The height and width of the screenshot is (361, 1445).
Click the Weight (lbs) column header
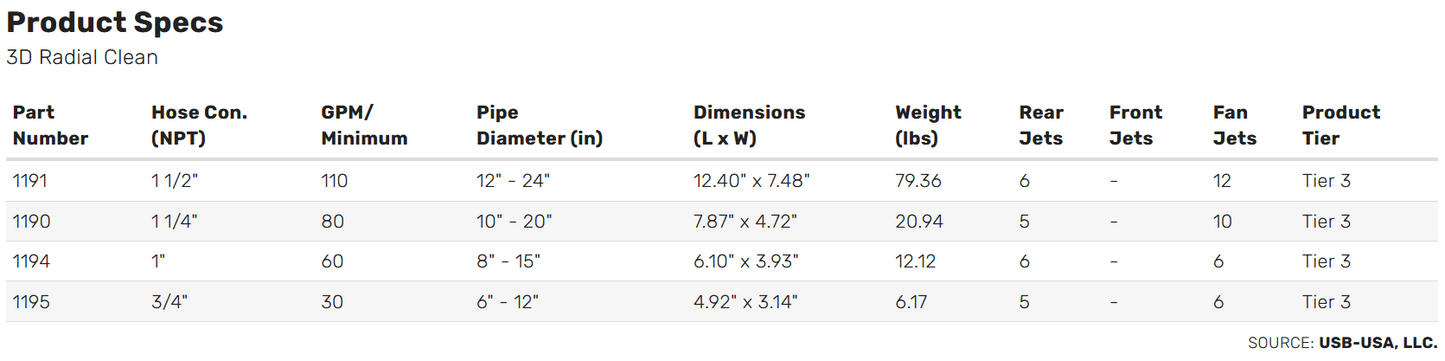pyautogui.click(x=928, y=125)
